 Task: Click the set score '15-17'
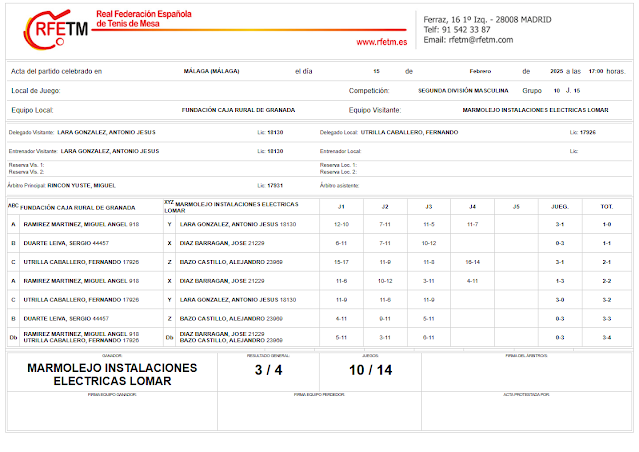342,262
